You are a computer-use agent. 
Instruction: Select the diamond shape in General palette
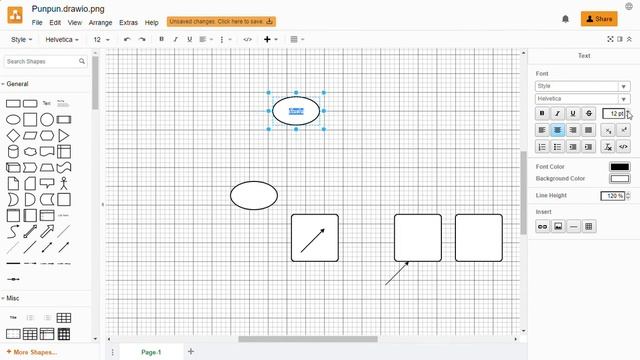[x=13, y=136]
